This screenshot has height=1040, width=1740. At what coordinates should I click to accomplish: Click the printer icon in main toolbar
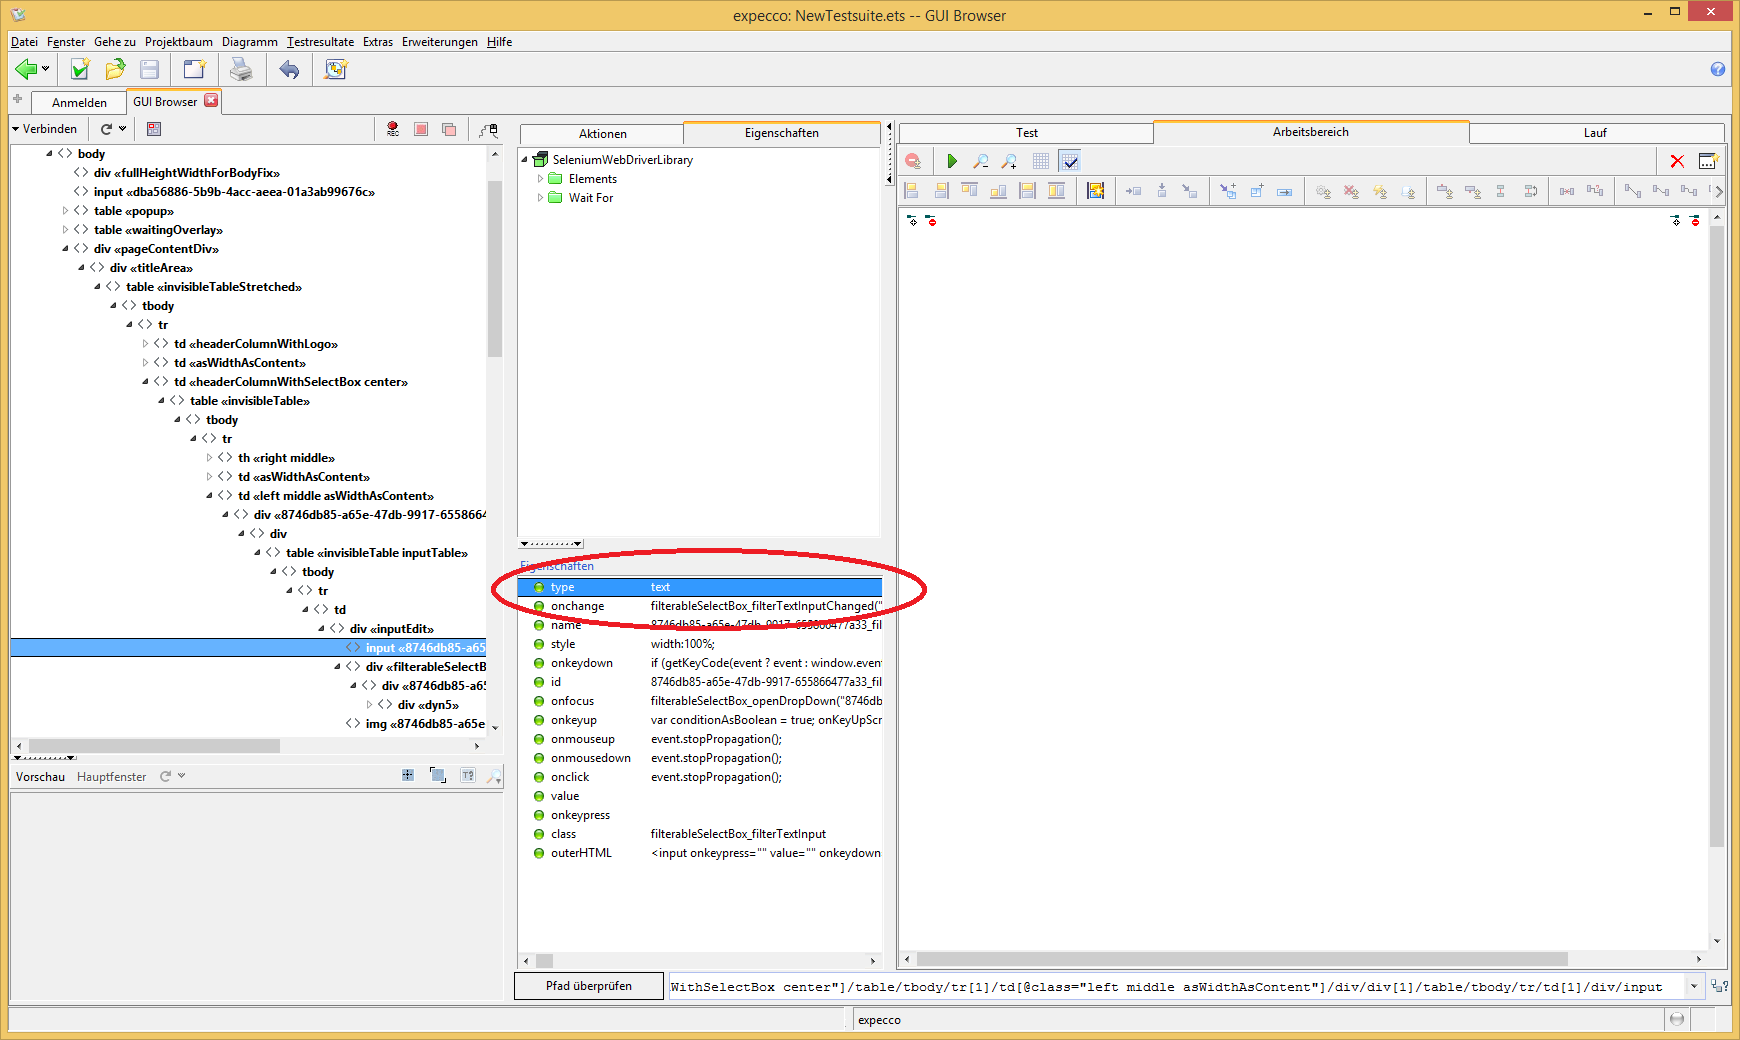click(241, 69)
